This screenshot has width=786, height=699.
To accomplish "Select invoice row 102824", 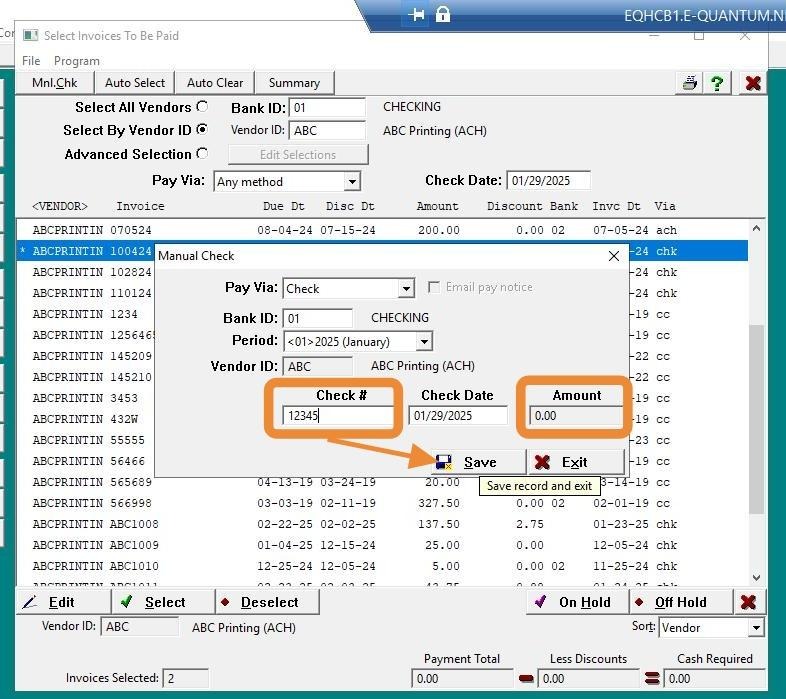I will pos(382,272).
